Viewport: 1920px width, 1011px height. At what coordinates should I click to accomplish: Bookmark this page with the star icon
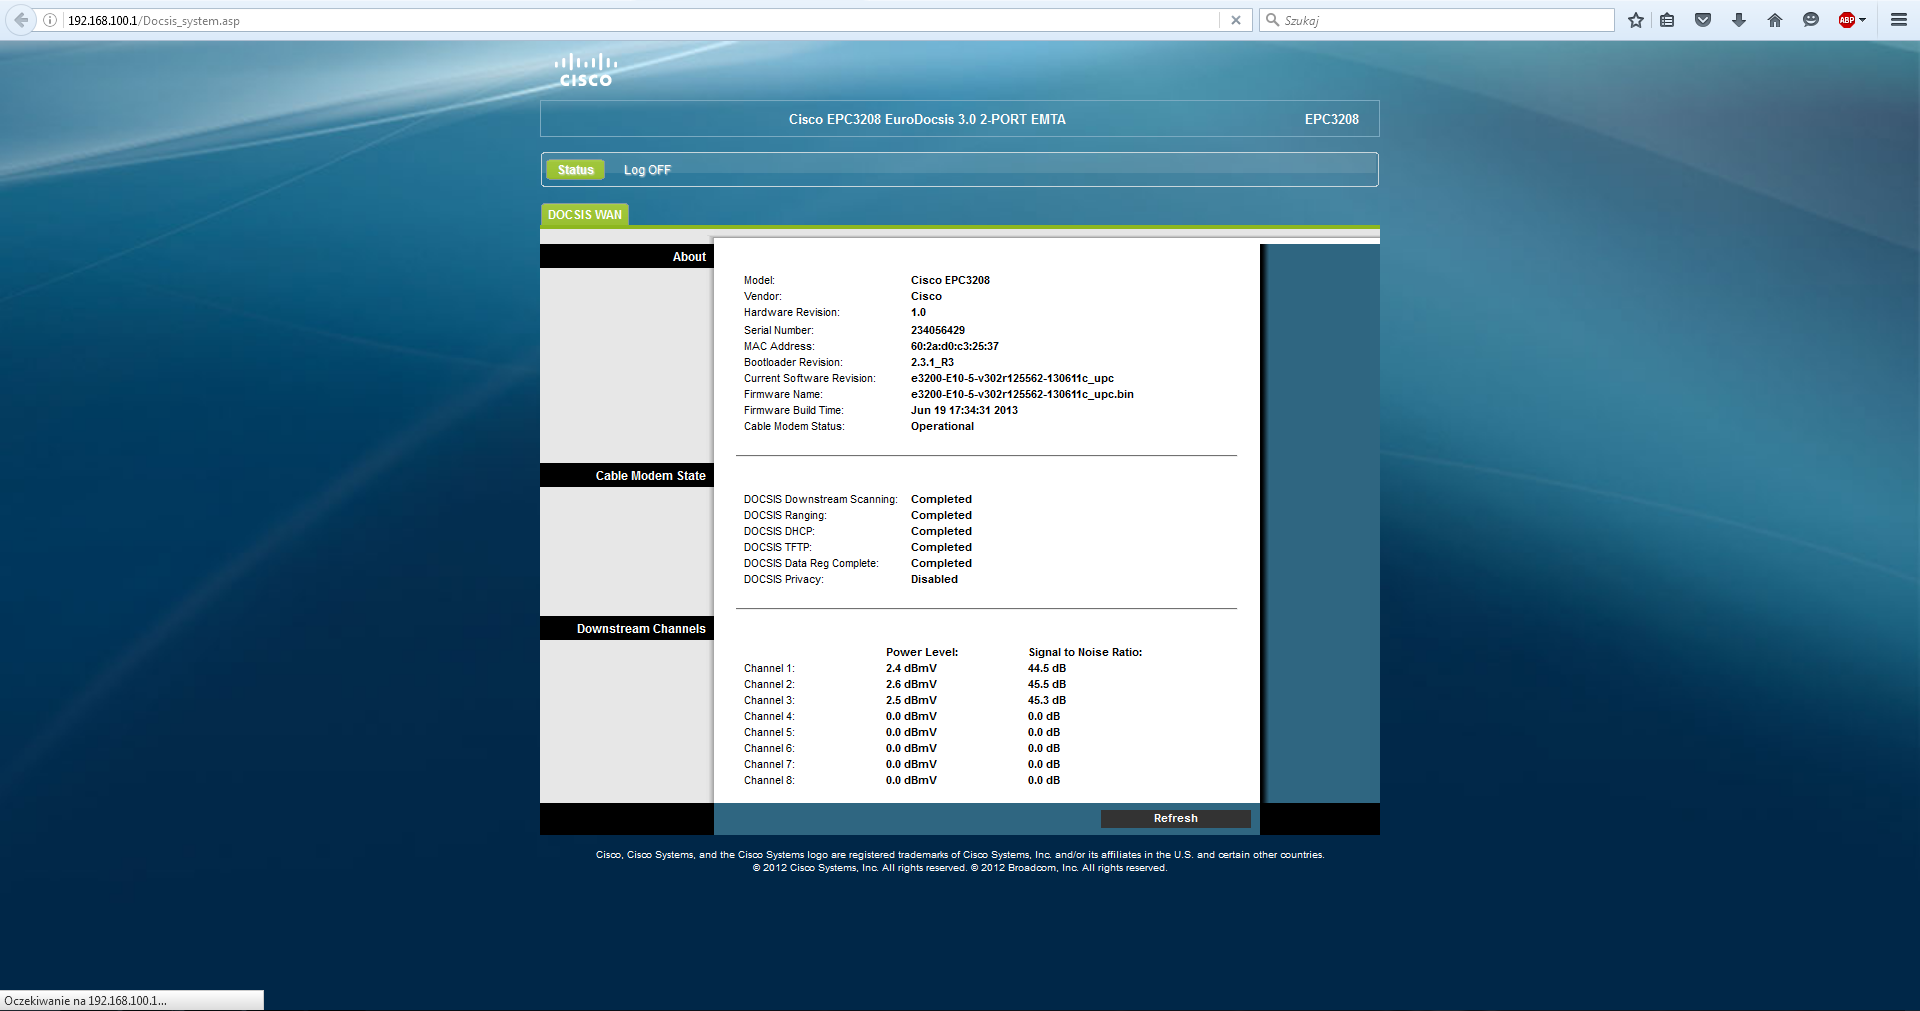click(1636, 20)
